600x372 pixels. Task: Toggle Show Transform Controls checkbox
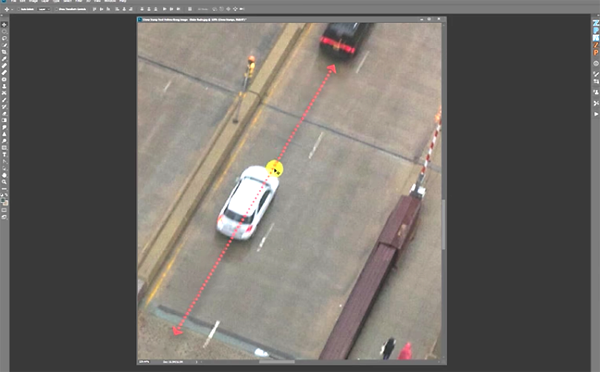click(x=56, y=9)
